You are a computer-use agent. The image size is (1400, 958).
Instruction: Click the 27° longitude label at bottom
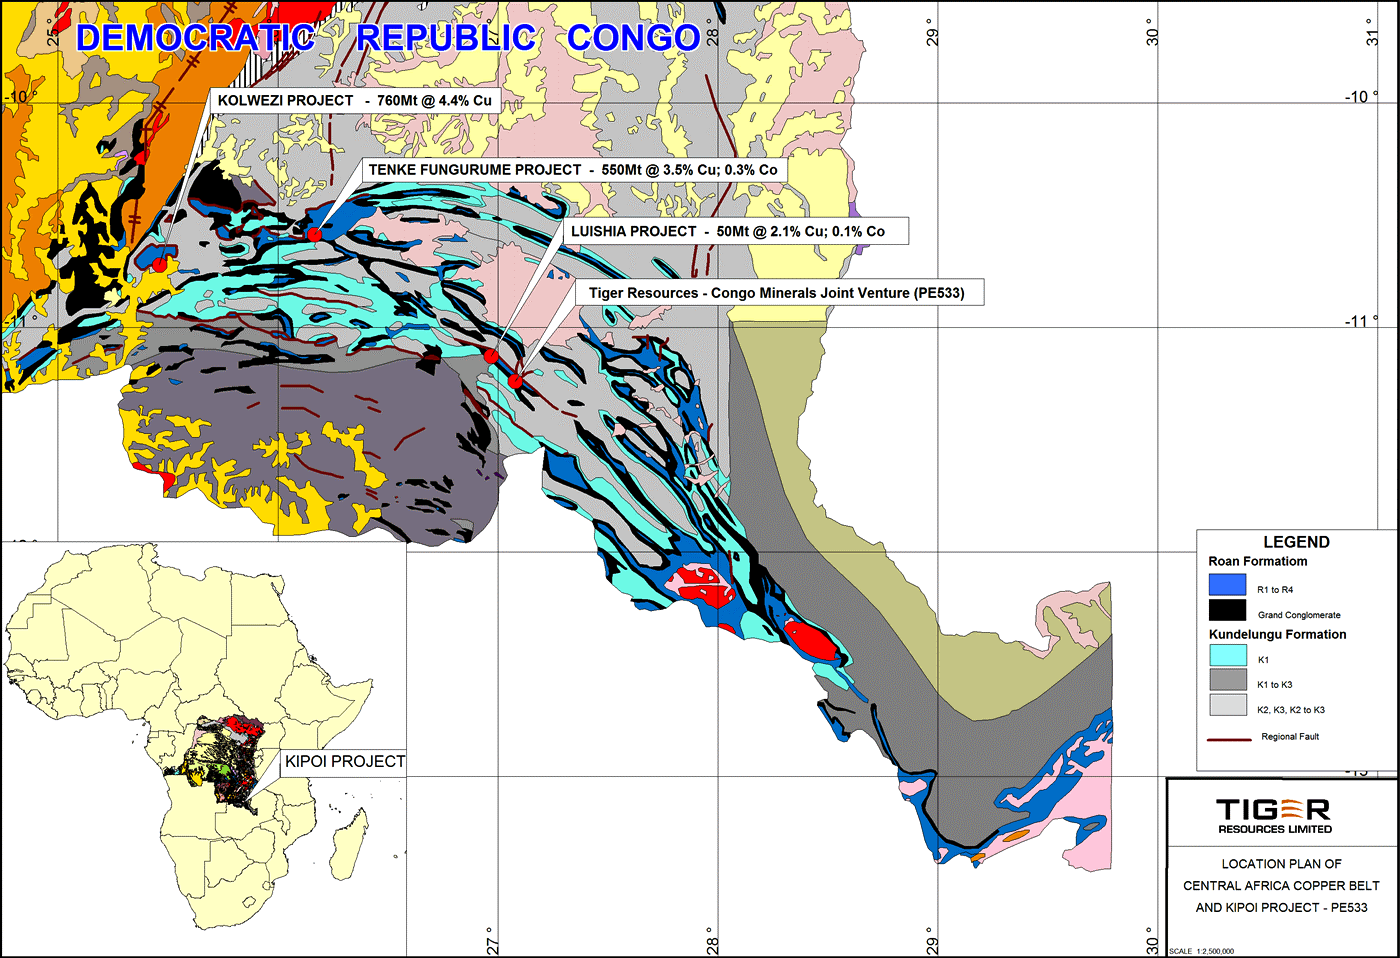[491, 941]
